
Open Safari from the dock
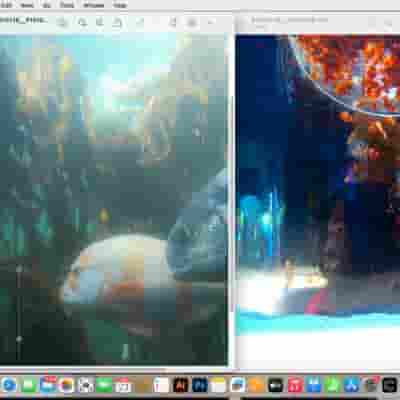coord(9,385)
